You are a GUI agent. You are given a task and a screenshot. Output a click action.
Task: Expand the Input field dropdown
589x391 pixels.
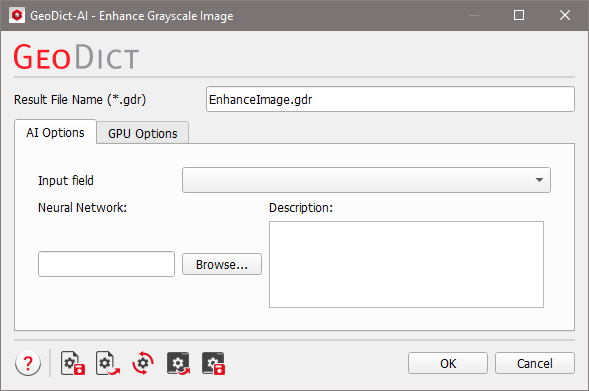click(366, 180)
